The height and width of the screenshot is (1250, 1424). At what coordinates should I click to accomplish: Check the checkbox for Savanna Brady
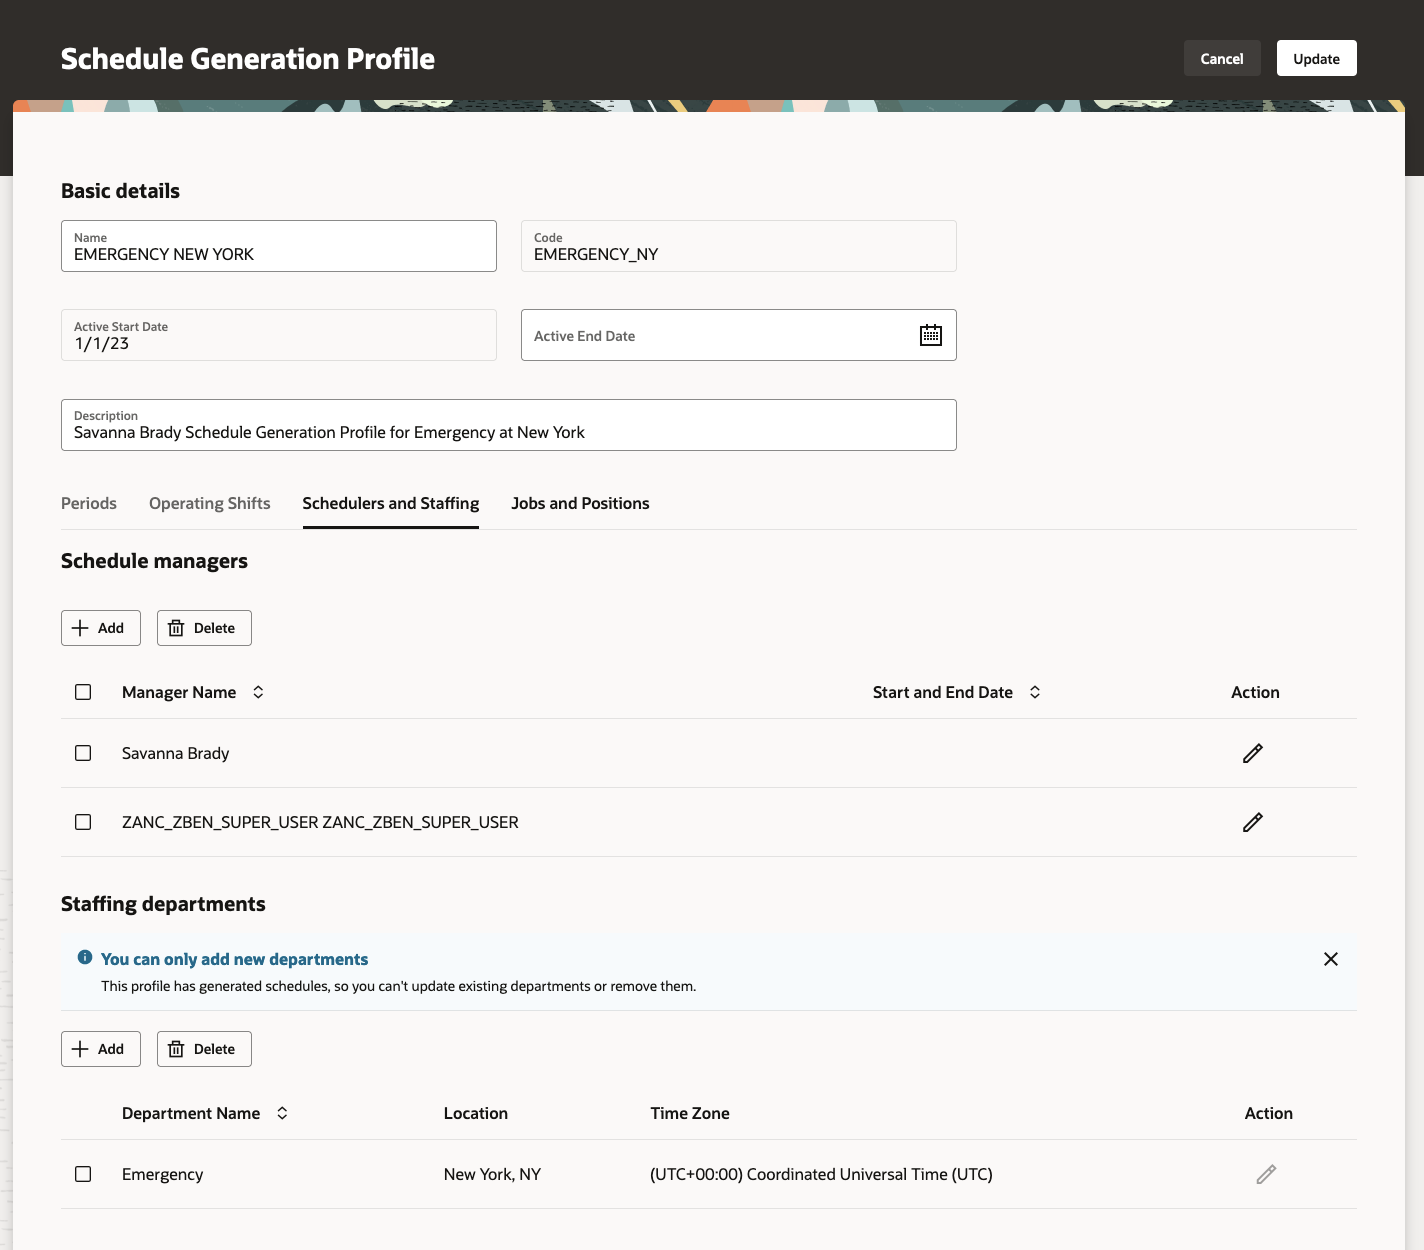pos(83,753)
